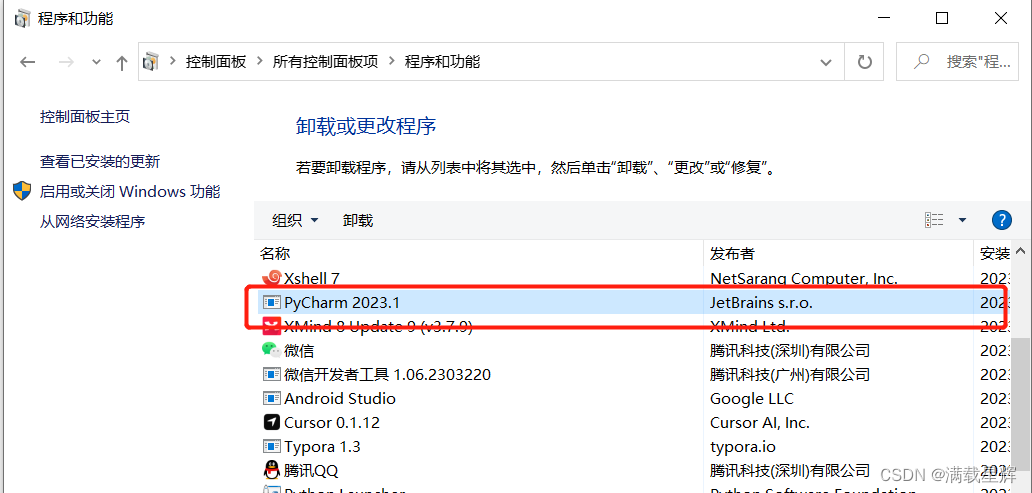This screenshot has height=493, width=1032.
Task: Click the Typora program icon
Action: tap(271, 446)
